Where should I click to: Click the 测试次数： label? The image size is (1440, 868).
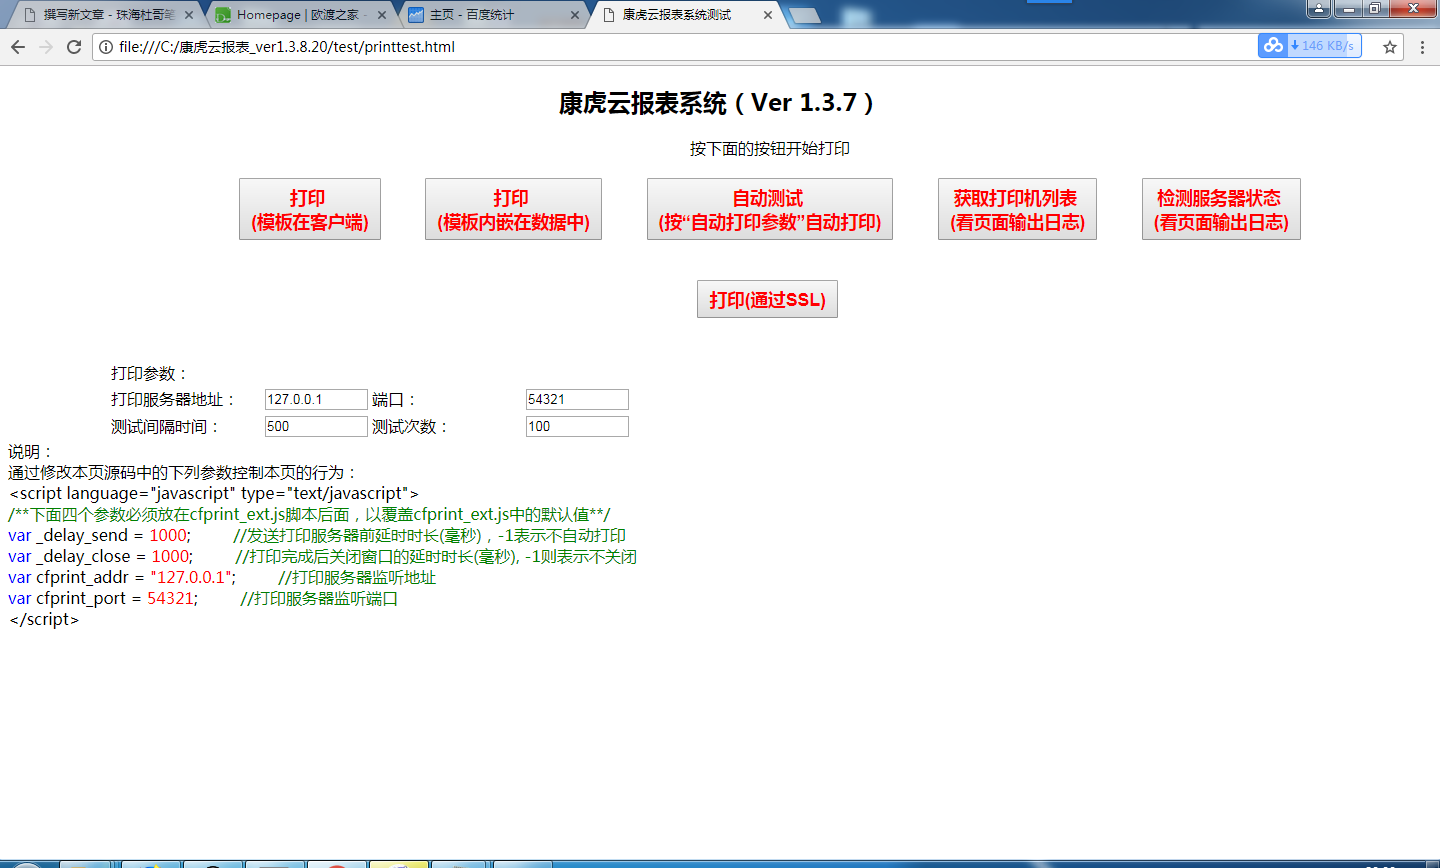click(412, 427)
